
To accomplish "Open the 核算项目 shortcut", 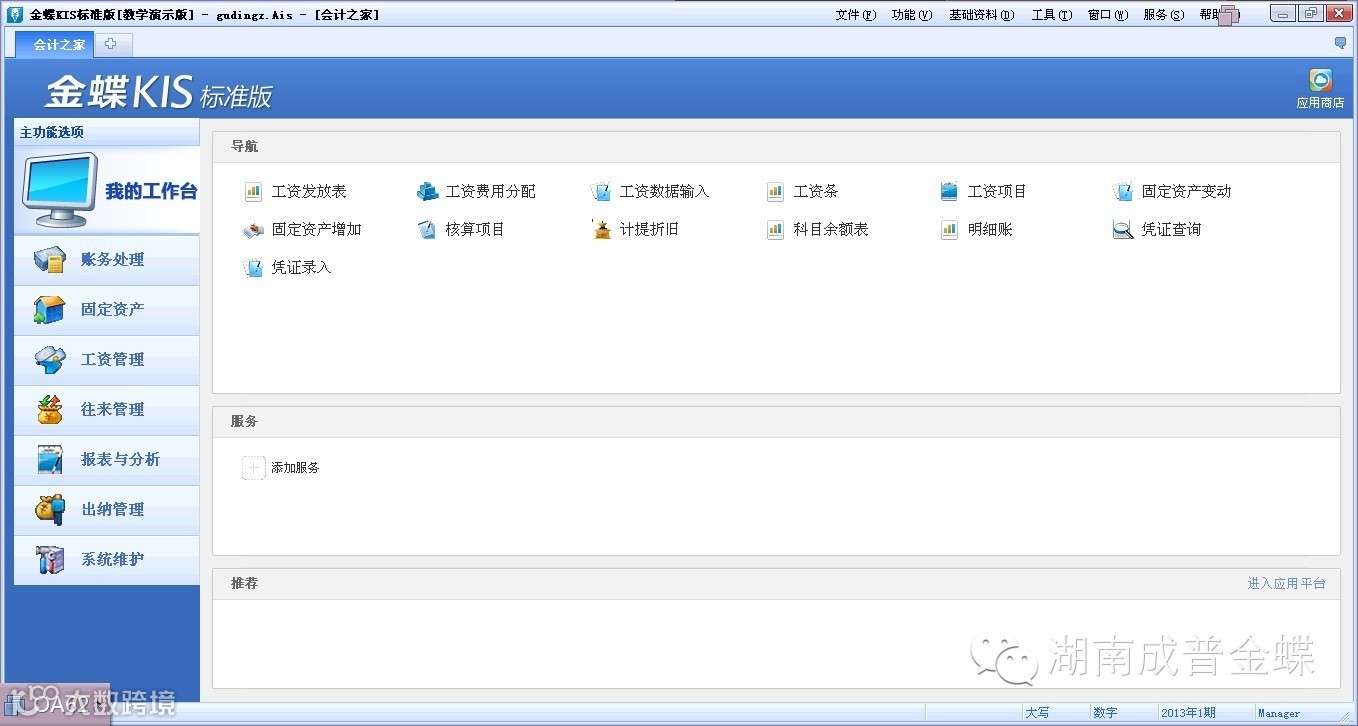I will tap(461, 229).
